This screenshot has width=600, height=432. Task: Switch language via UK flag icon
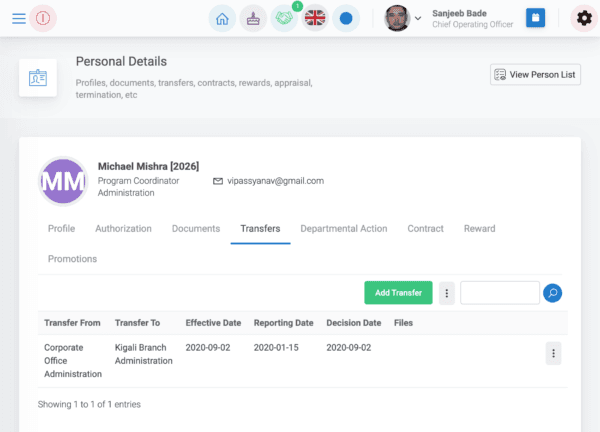pyautogui.click(x=315, y=18)
